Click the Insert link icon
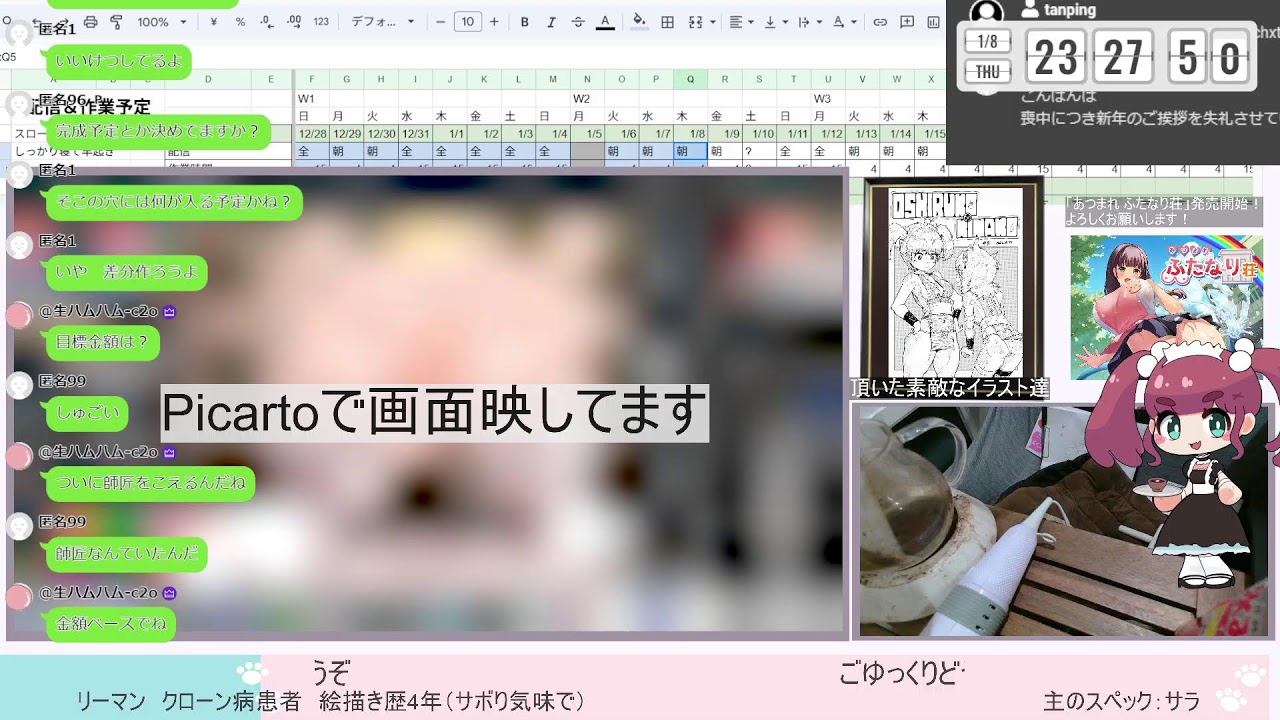Image resolution: width=1280 pixels, height=720 pixels. click(880, 22)
